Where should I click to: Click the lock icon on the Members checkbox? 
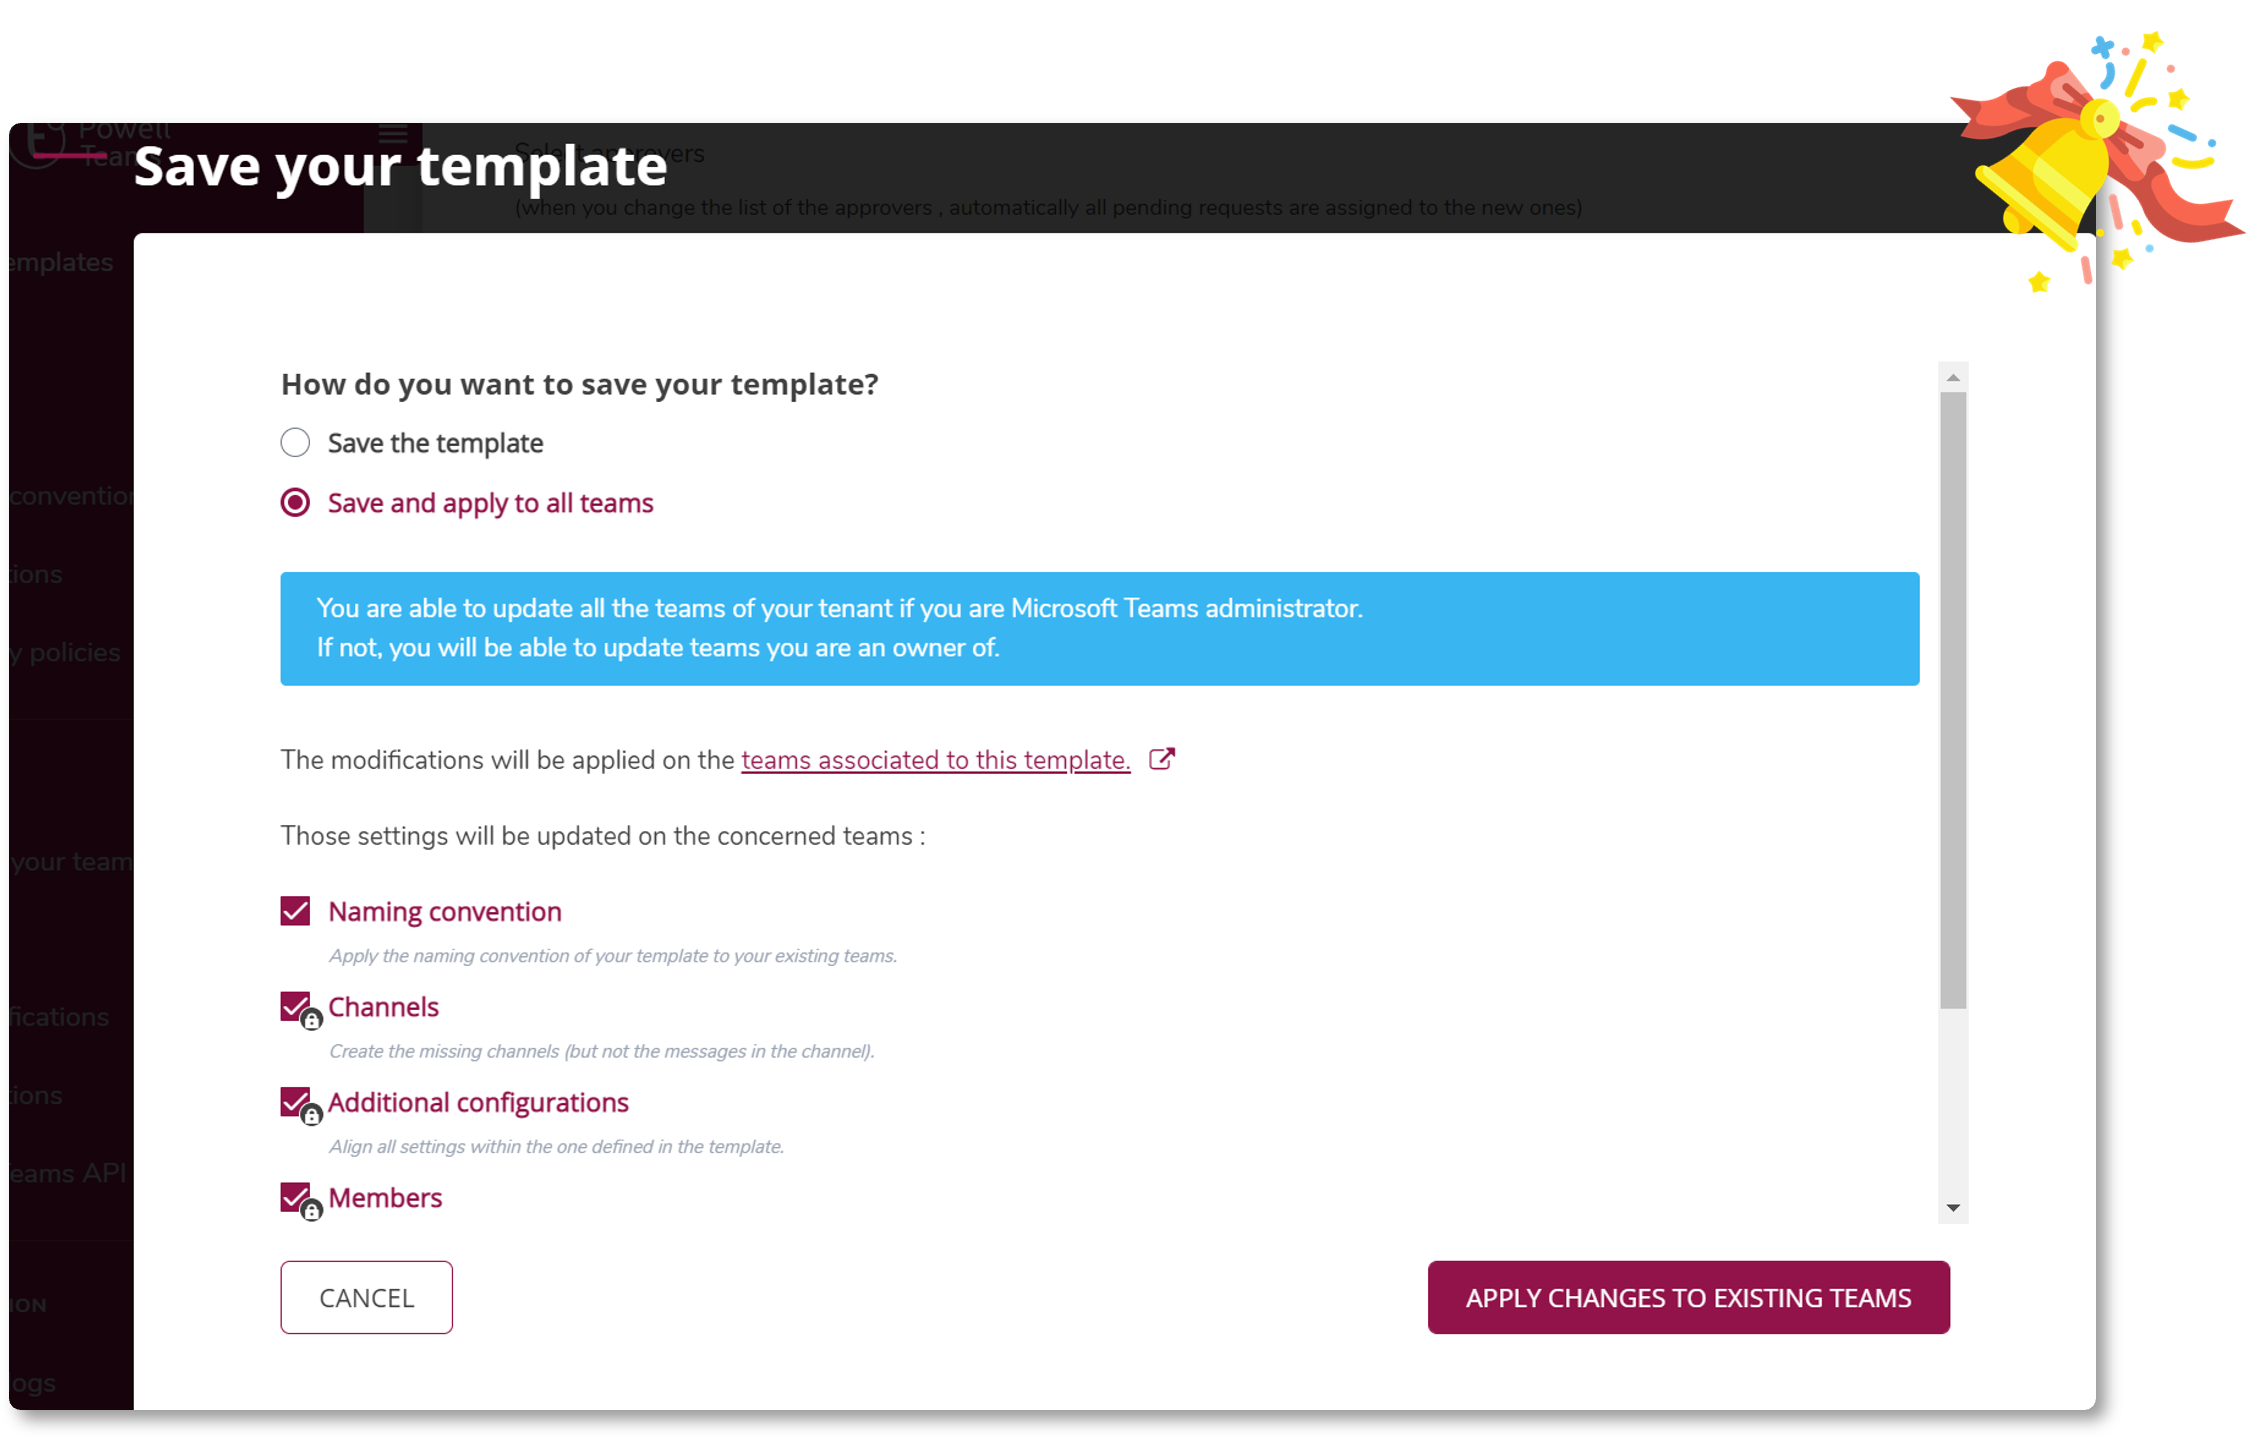(x=312, y=1211)
